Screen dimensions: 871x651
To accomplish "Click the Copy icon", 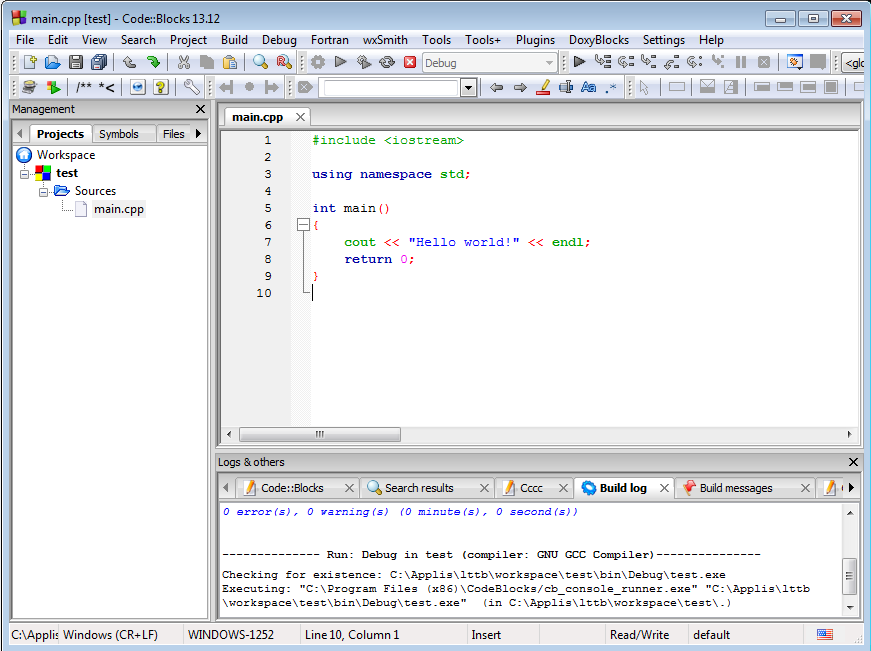I will pos(207,62).
